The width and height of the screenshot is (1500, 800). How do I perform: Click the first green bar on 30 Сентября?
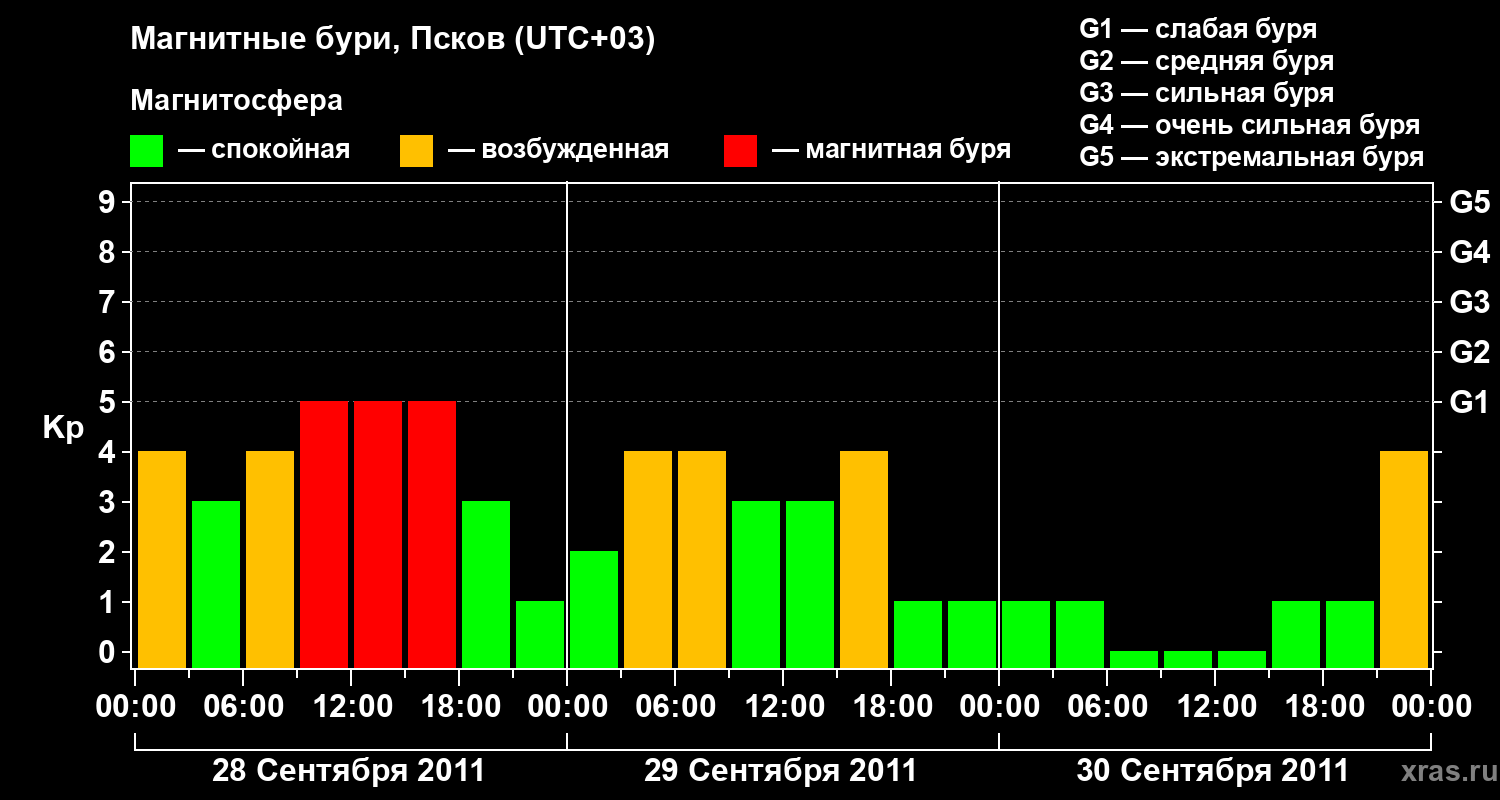[x=1026, y=634]
